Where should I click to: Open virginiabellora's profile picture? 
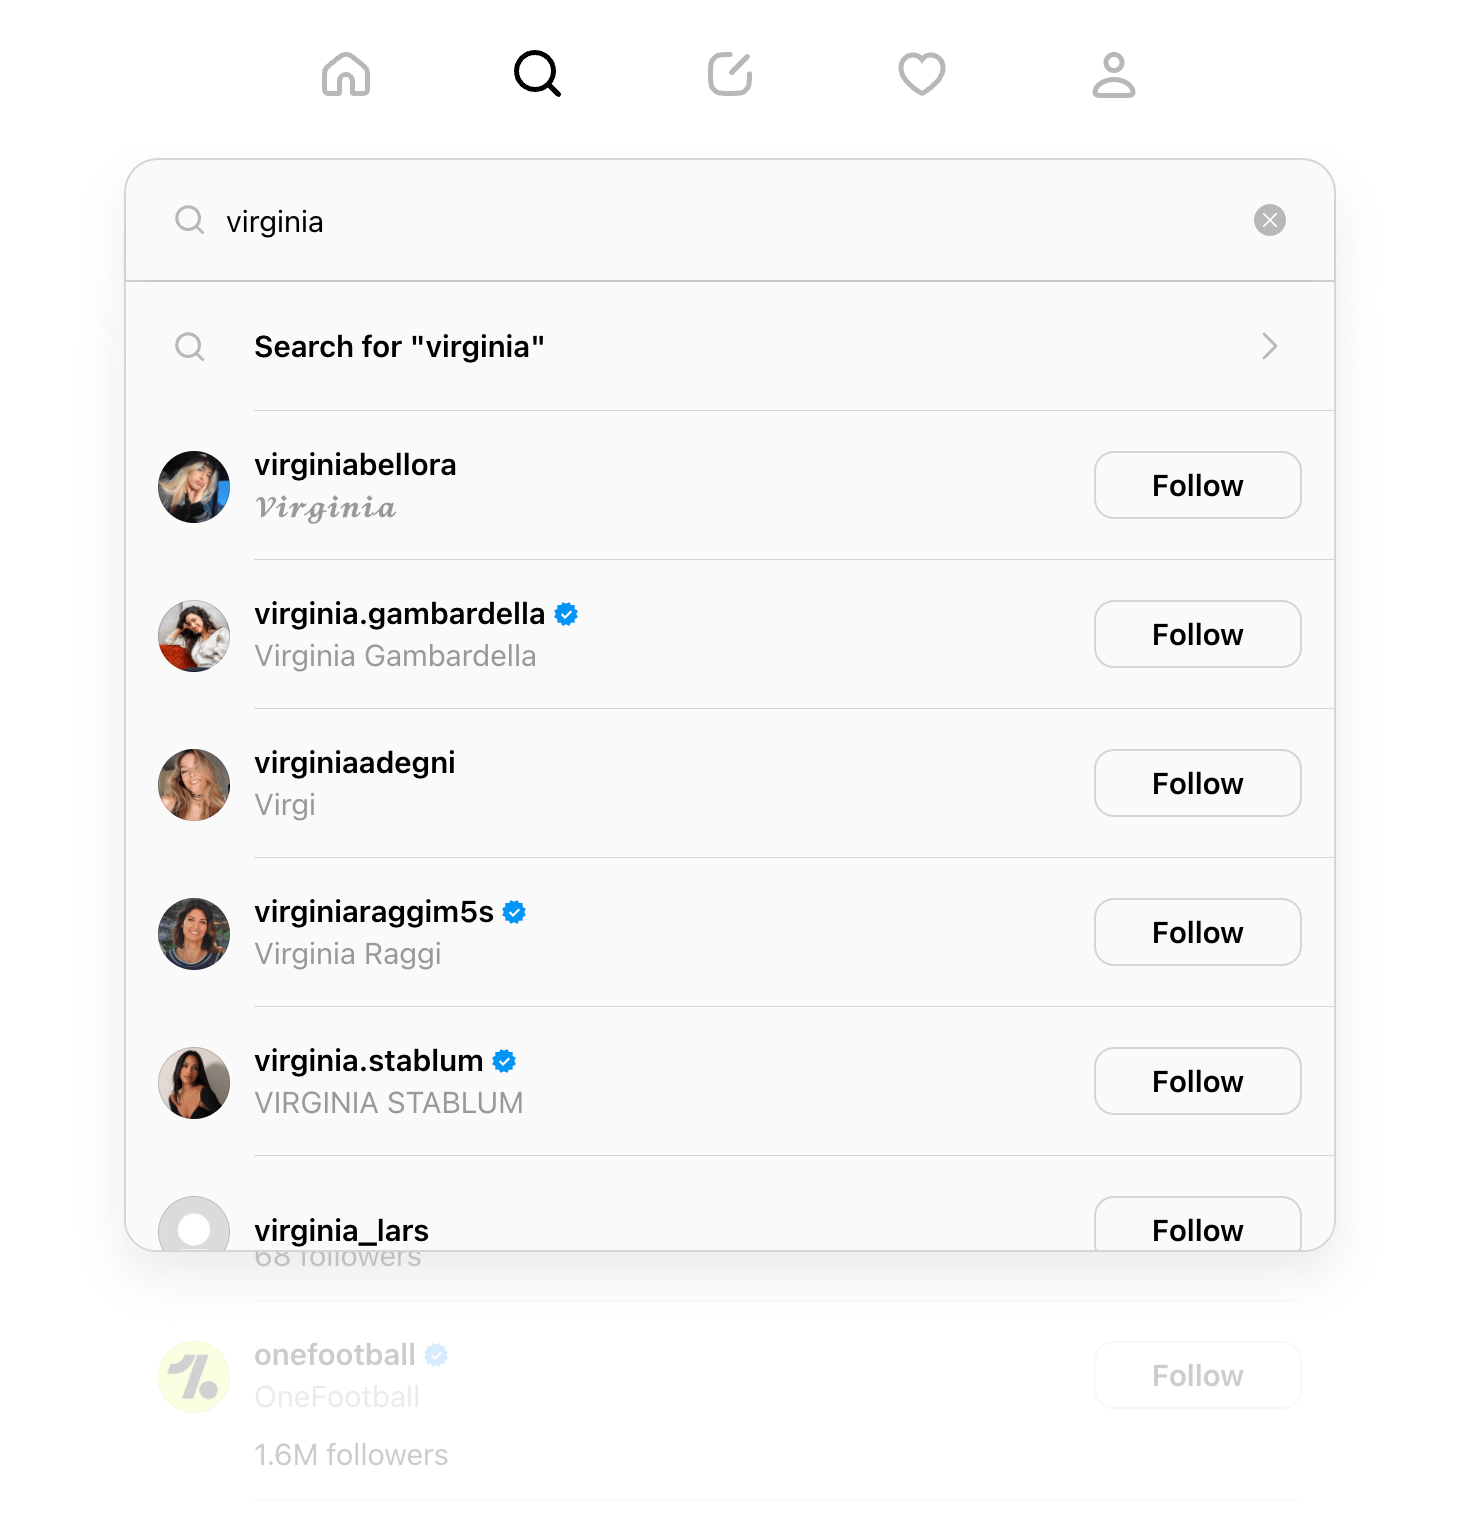tap(194, 487)
